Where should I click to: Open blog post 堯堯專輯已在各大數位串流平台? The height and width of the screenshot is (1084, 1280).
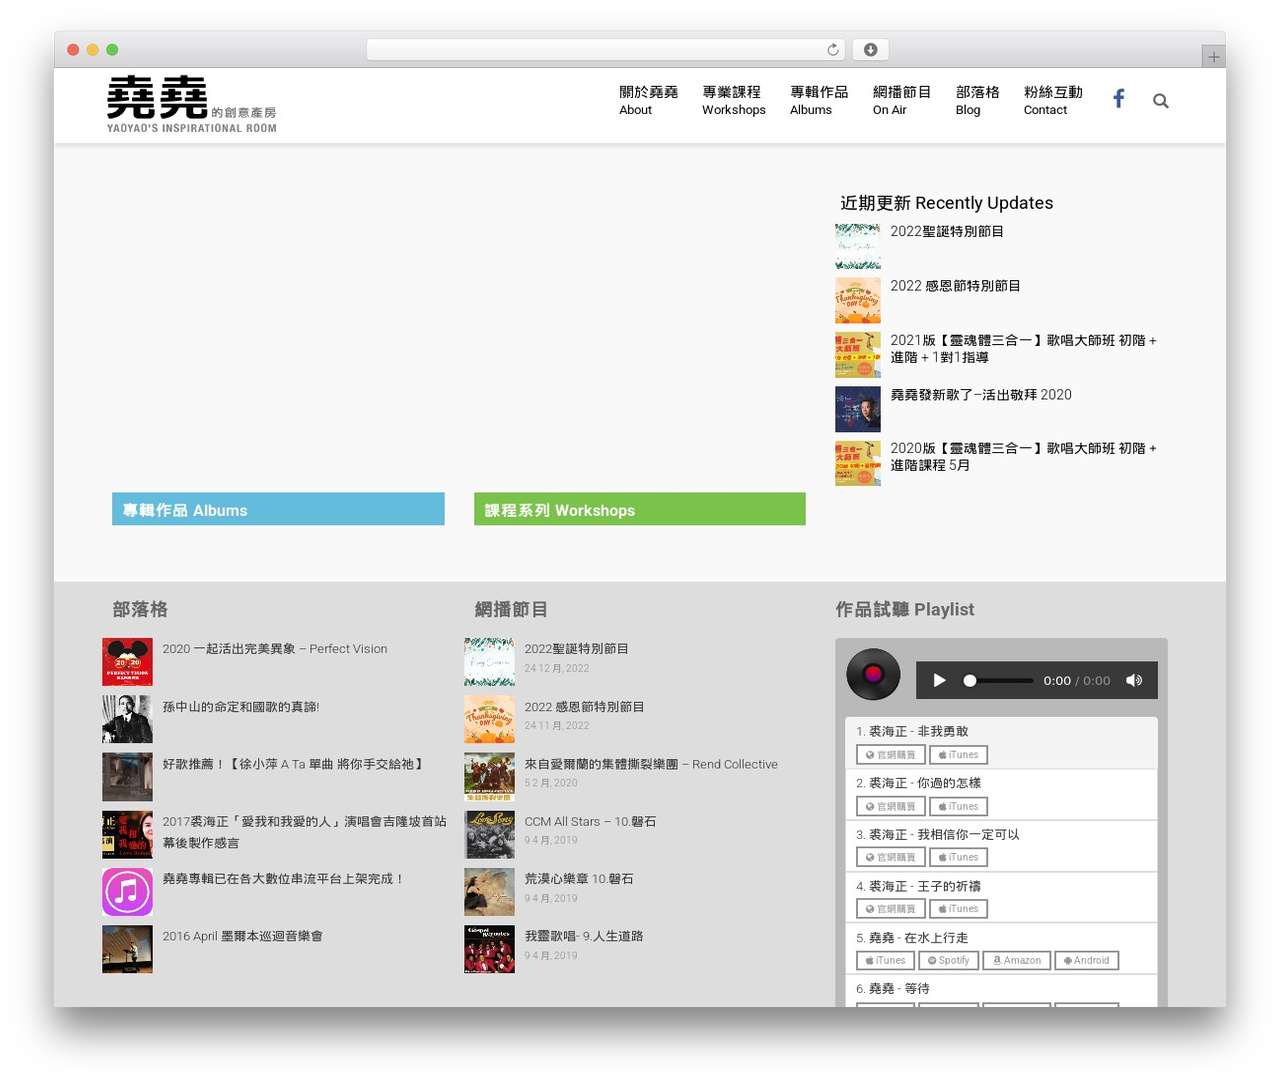click(x=284, y=879)
